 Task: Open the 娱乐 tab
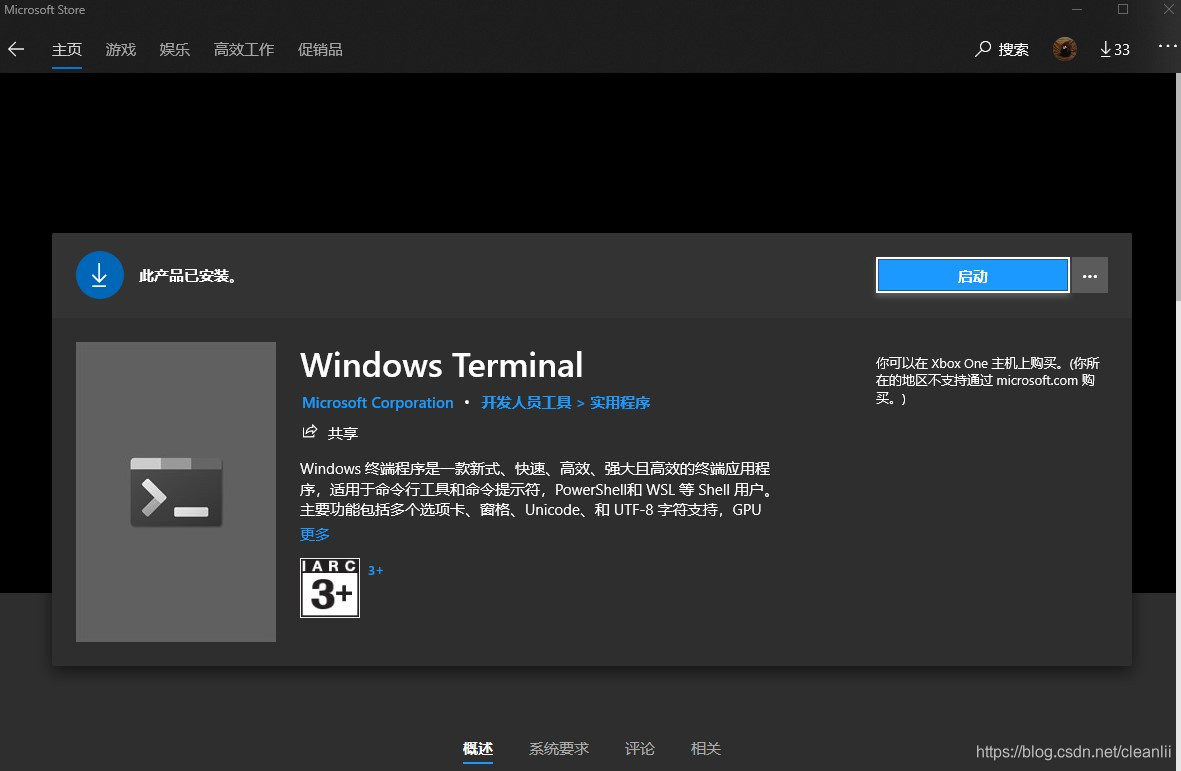point(175,50)
